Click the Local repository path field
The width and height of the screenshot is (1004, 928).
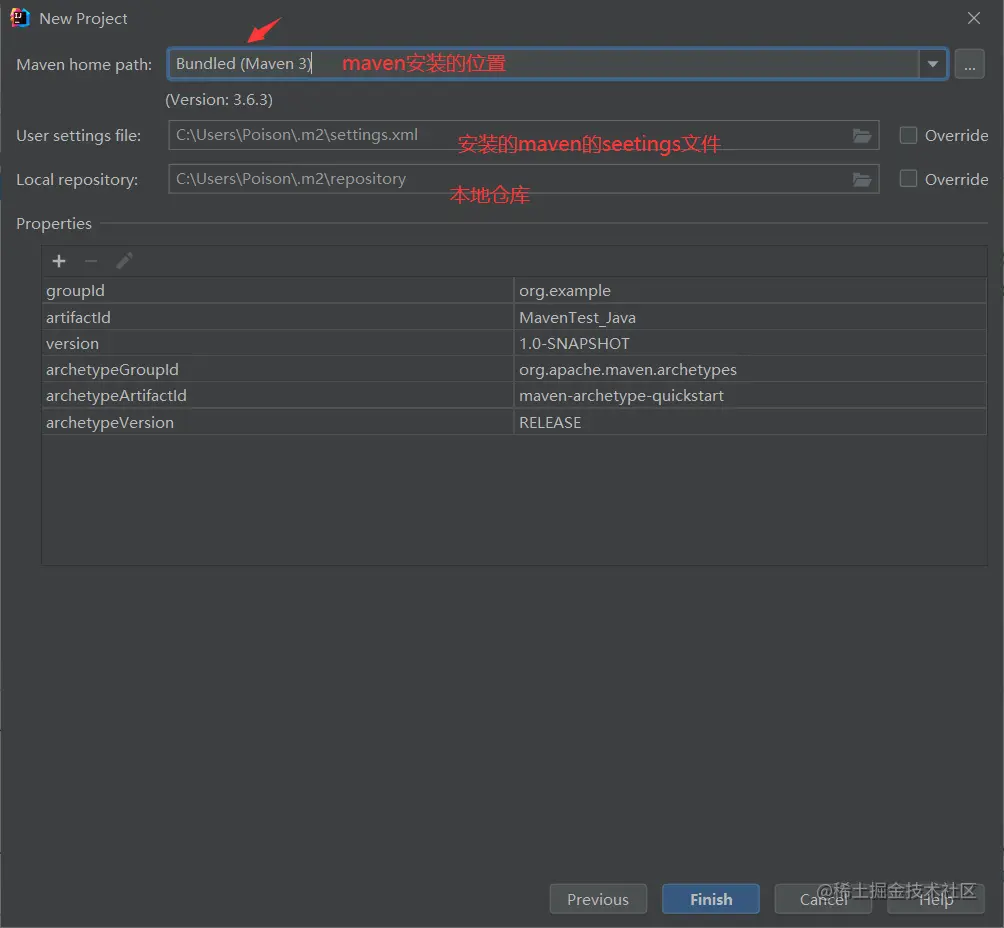click(x=523, y=179)
